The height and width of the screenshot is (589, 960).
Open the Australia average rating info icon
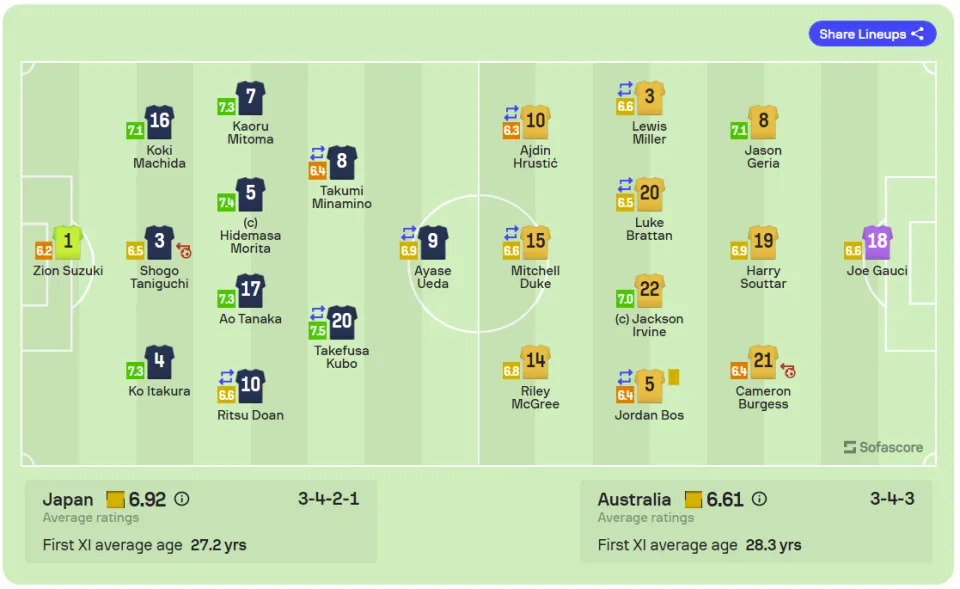pos(759,500)
